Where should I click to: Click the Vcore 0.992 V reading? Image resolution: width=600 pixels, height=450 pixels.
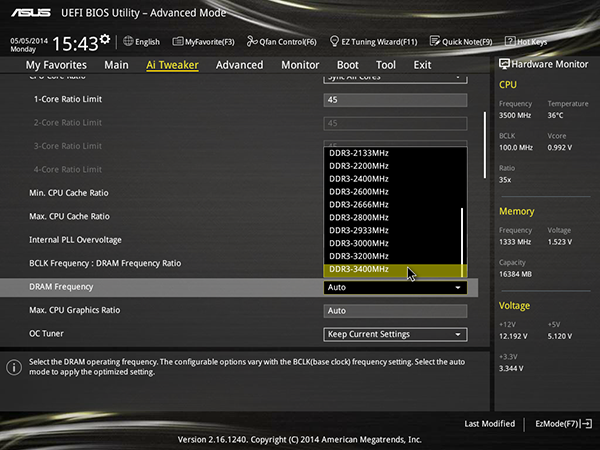pos(560,147)
